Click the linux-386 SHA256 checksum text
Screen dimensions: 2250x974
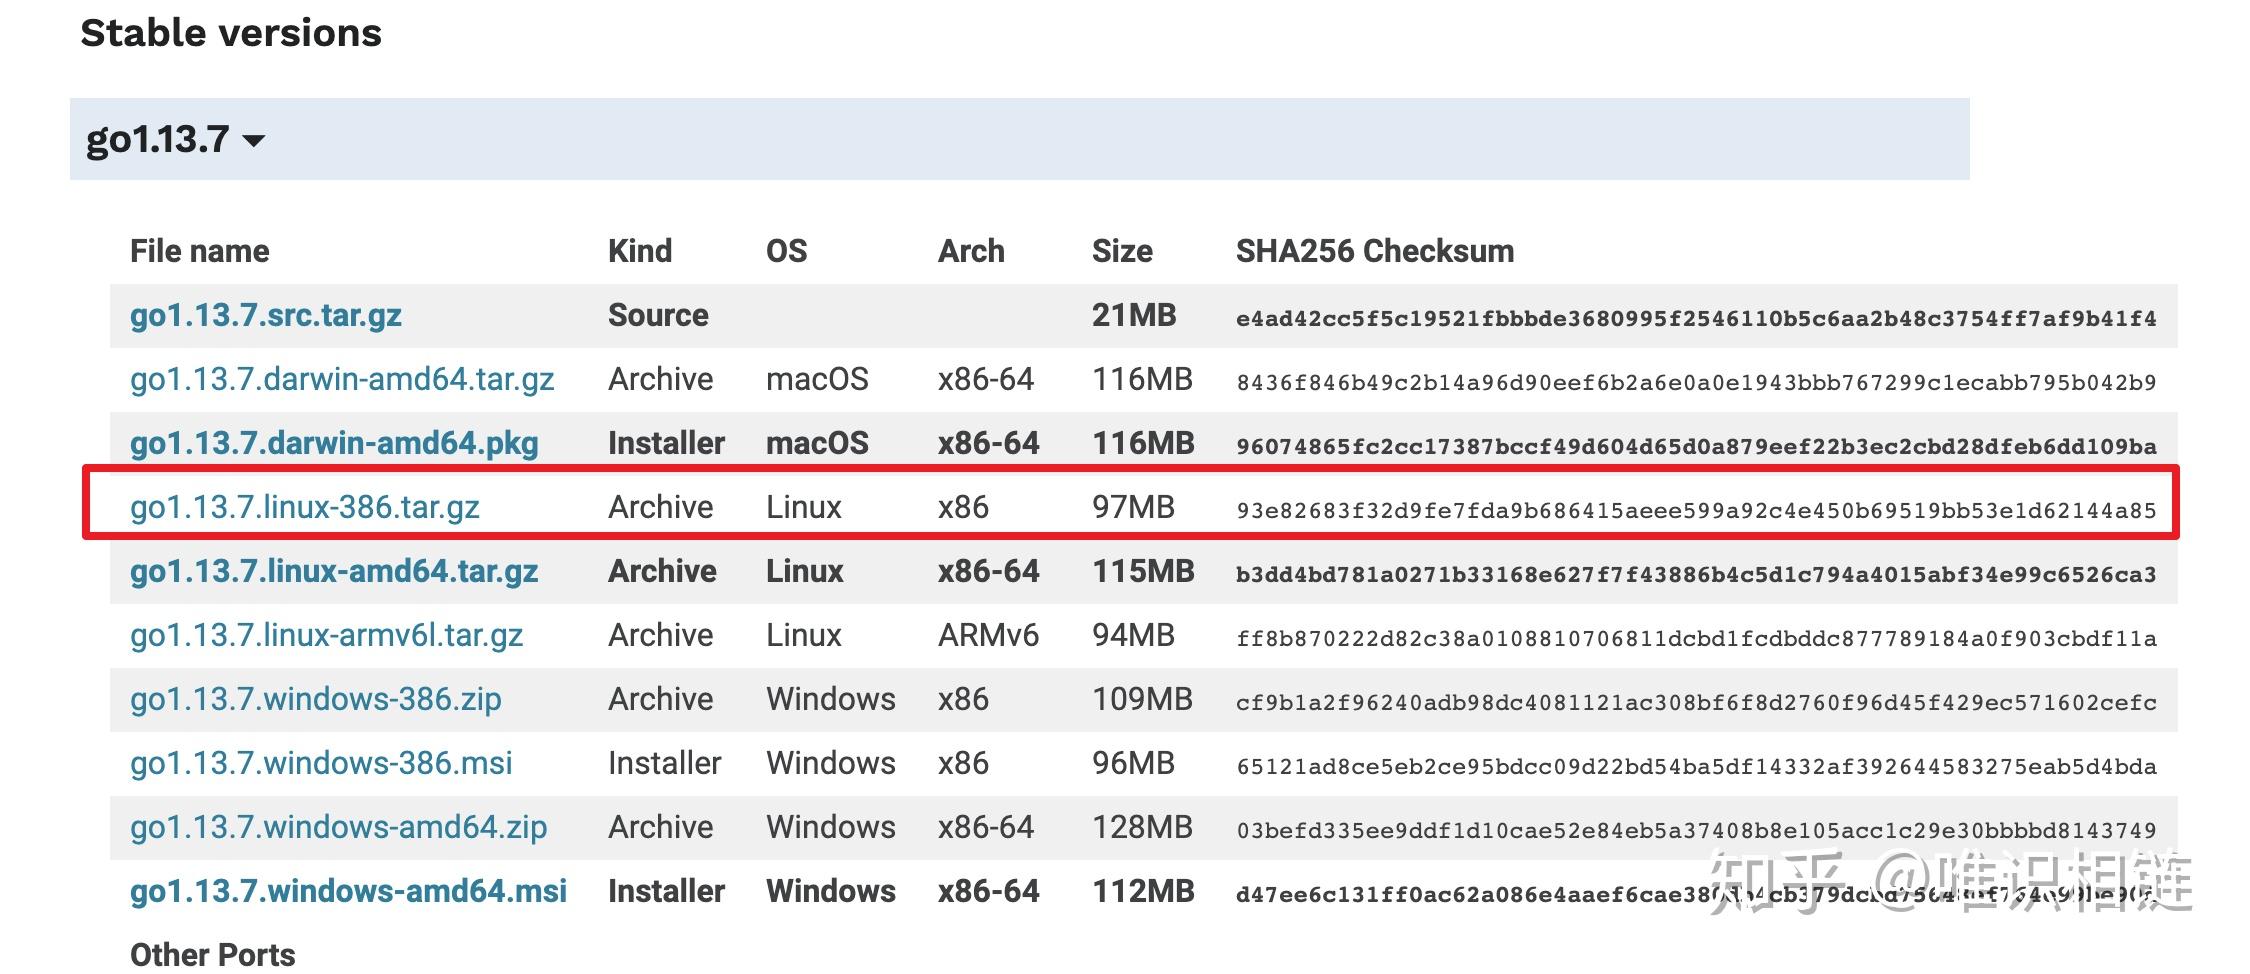(x=1696, y=511)
